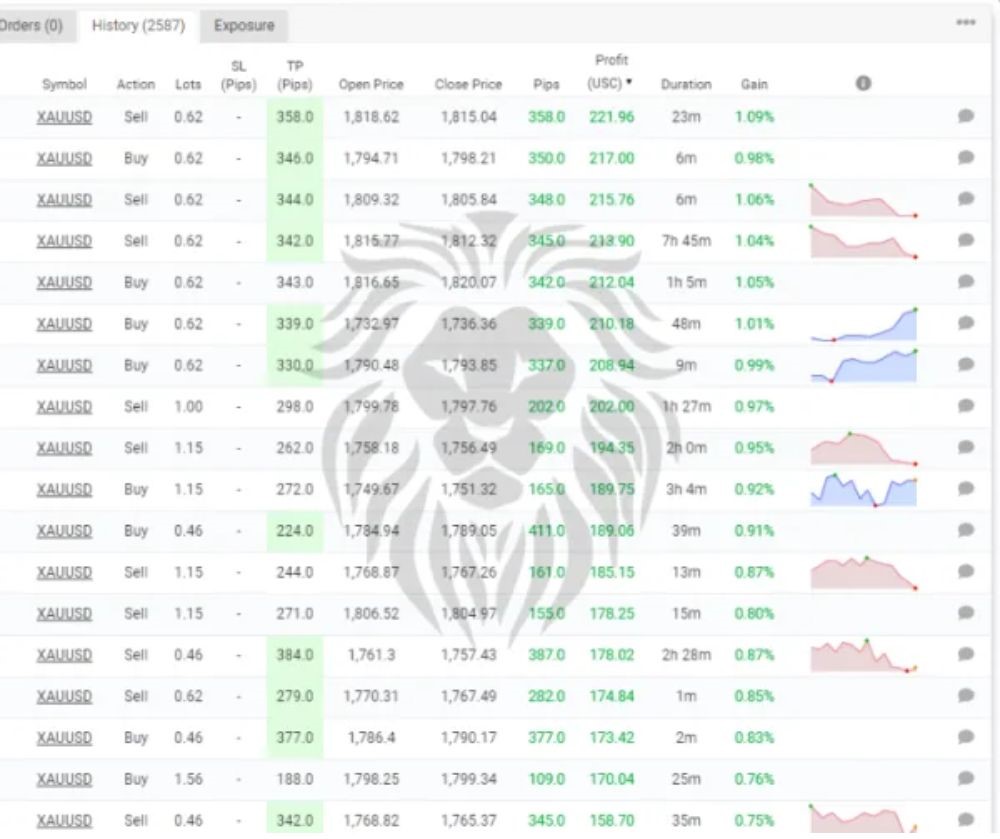Image resolution: width=1000 pixels, height=839 pixels.
Task: Open the comment icon for the 212.04 profit row
Action: click(x=966, y=282)
